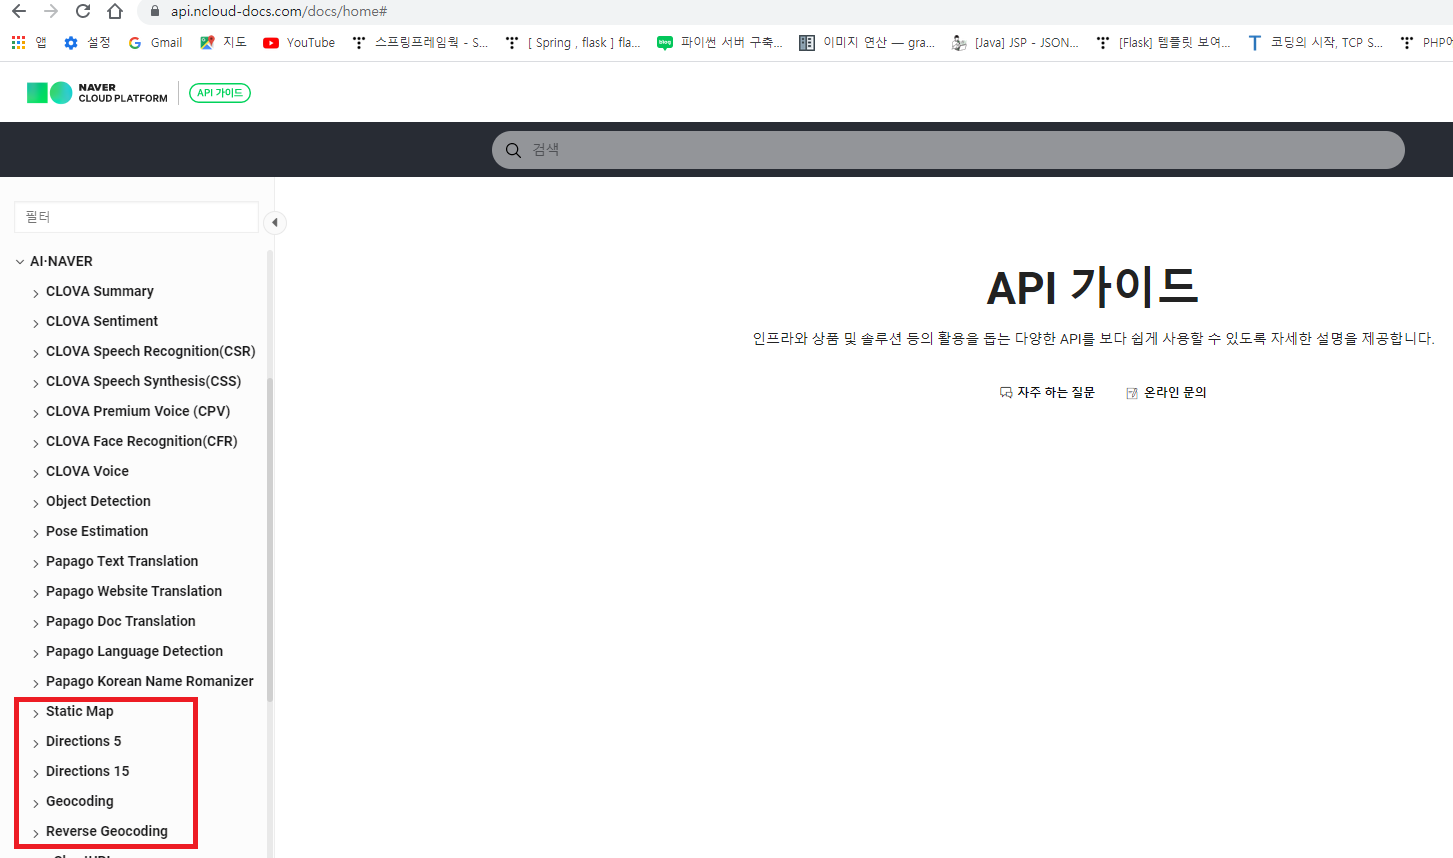Click the magnifier icon in search bar
The width and height of the screenshot is (1453, 858).
pos(513,150)
